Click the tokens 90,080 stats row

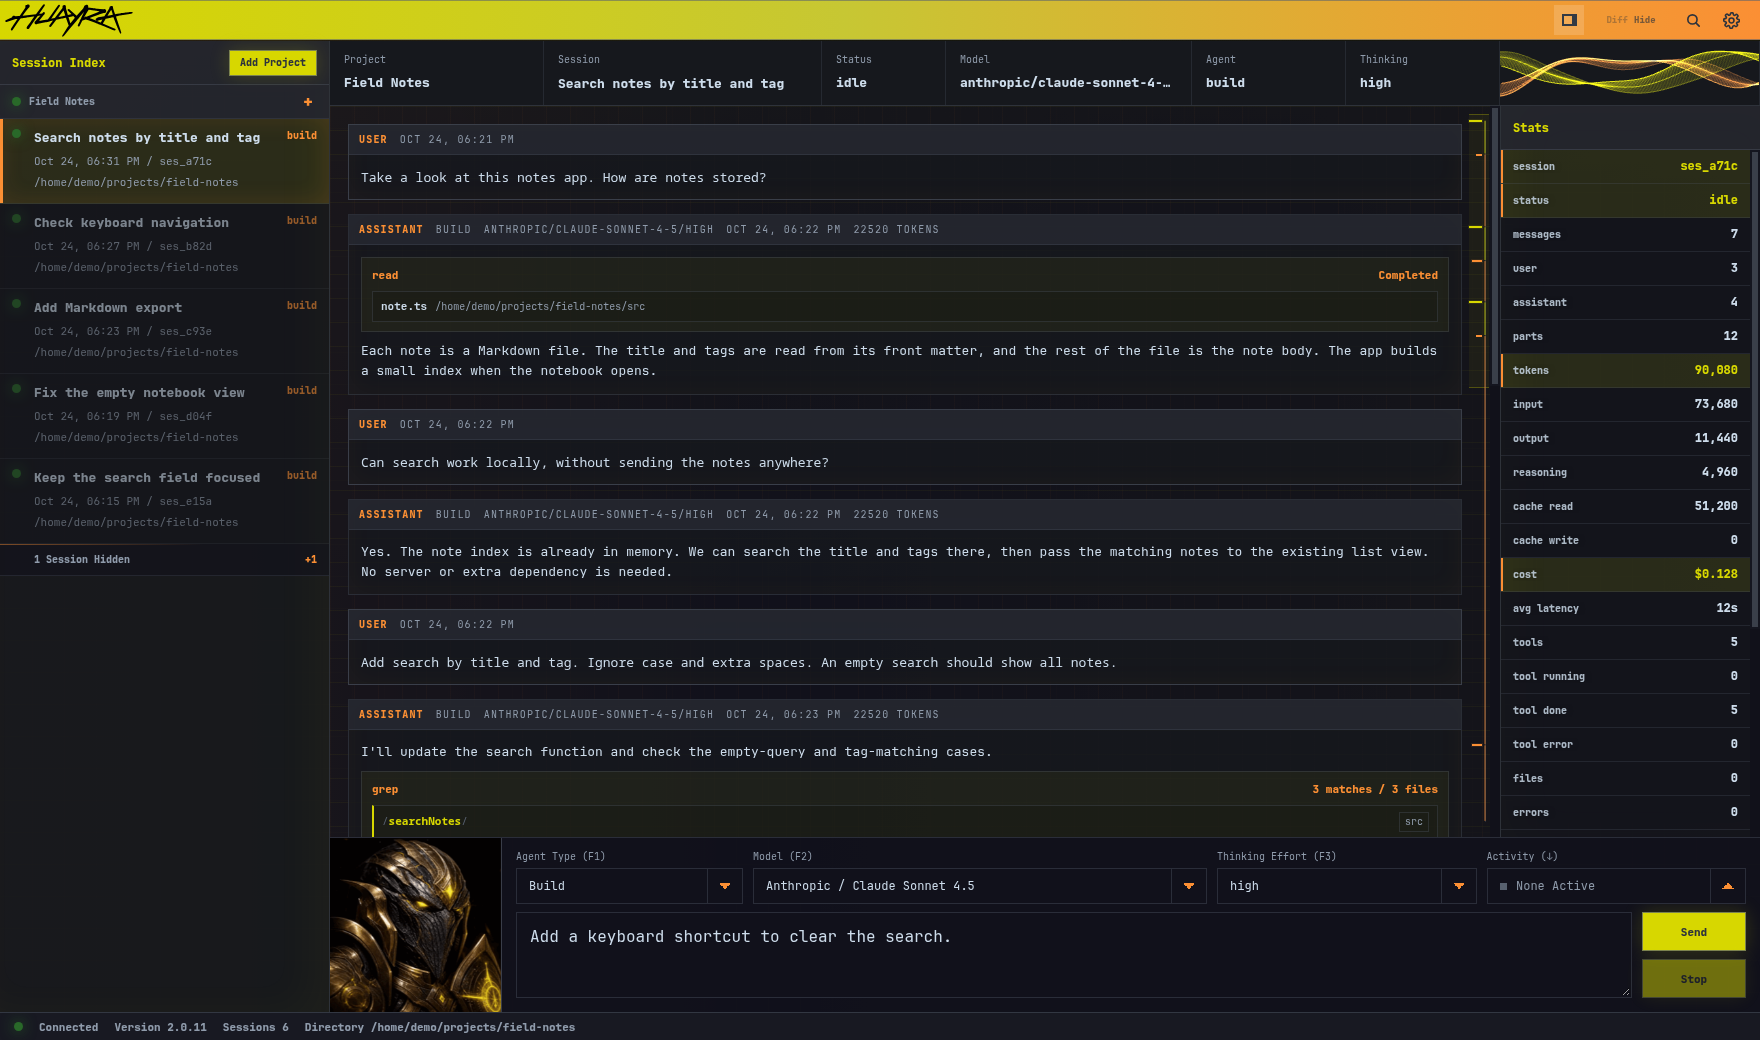click(1625, 370)
